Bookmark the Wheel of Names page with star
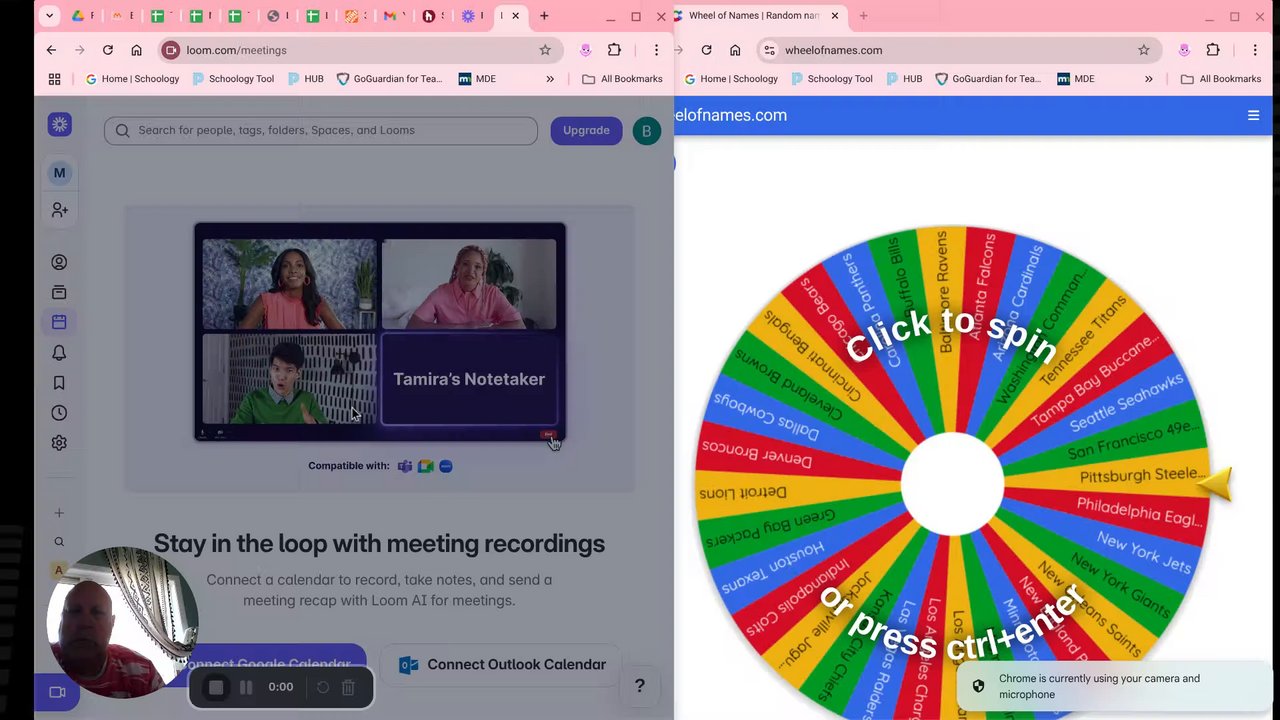1280x720 pixels. (x=1143, y=50)
